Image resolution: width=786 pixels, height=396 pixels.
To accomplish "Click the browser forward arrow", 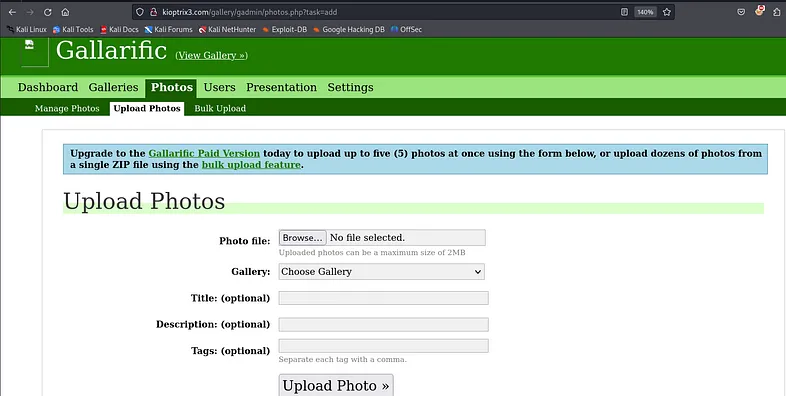I will (30, 12).
